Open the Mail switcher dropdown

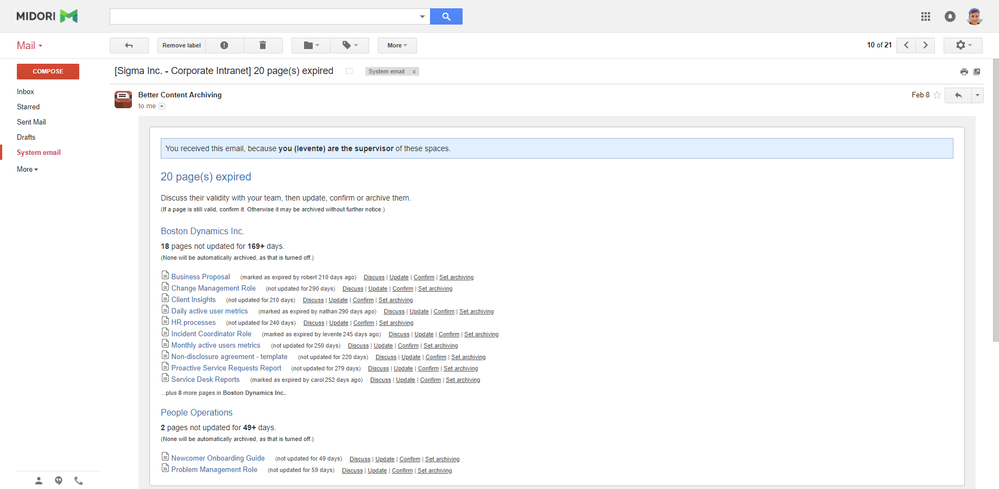[x=29, y=46]
